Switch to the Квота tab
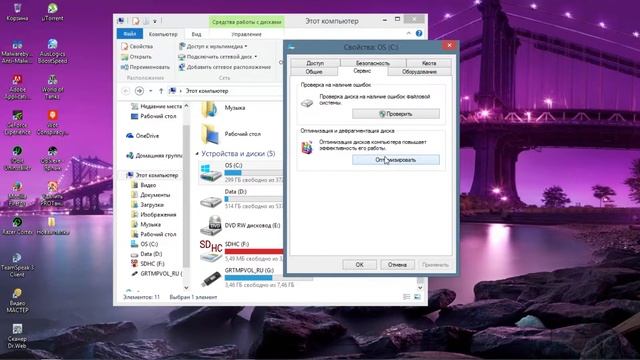 (429, 63)
